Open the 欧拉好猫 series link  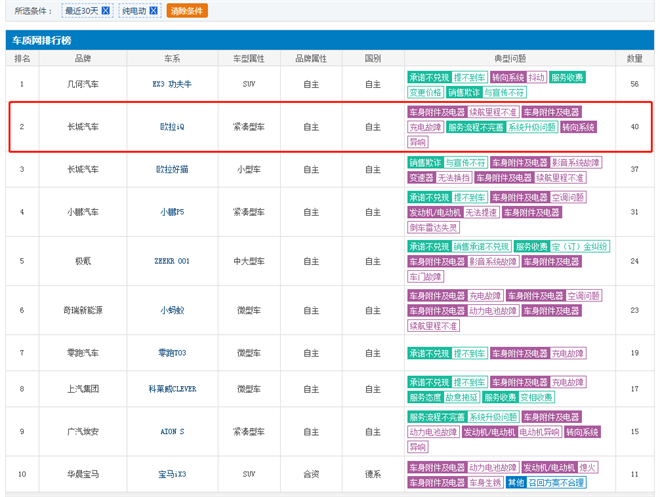pos(172,169)
